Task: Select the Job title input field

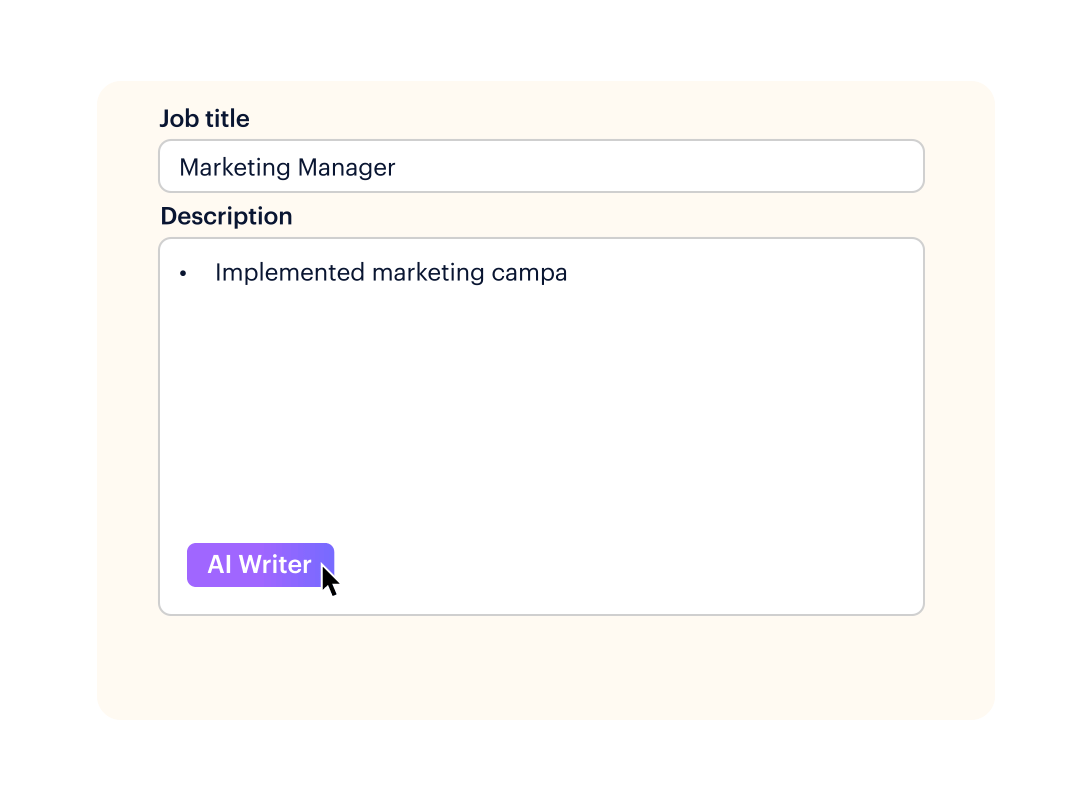Action: (540, 166)
